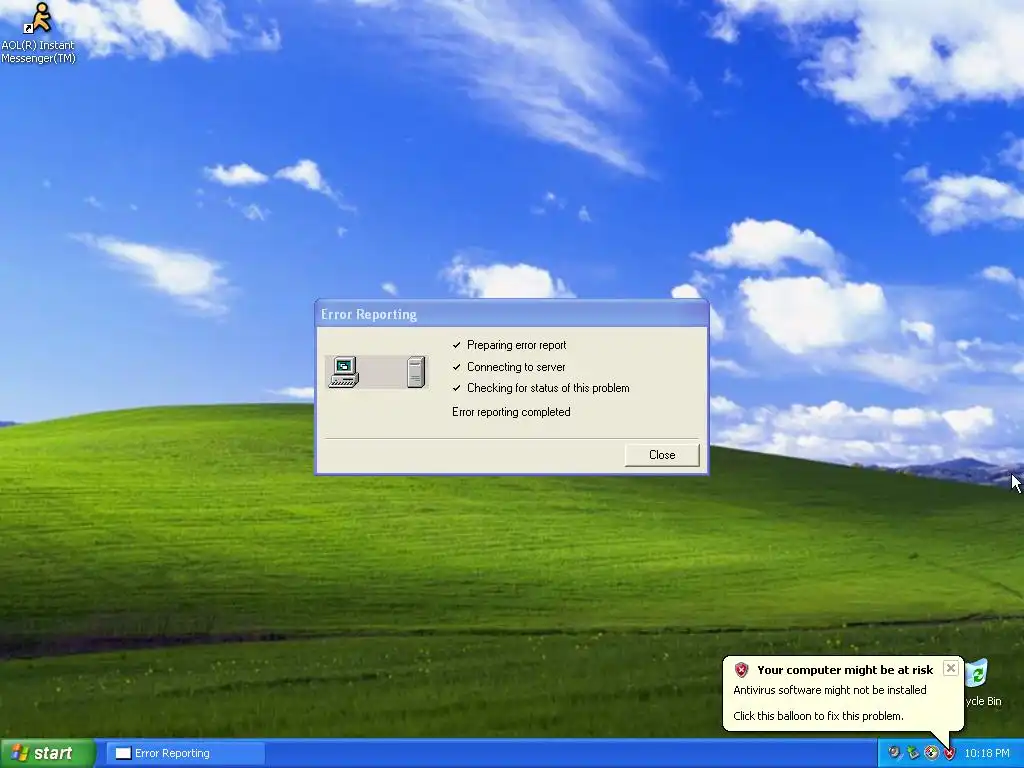The height and width of the screenshot is (768, 1024).
Task: Click the Windows tour tray icon
Action: tap(932, 753)
